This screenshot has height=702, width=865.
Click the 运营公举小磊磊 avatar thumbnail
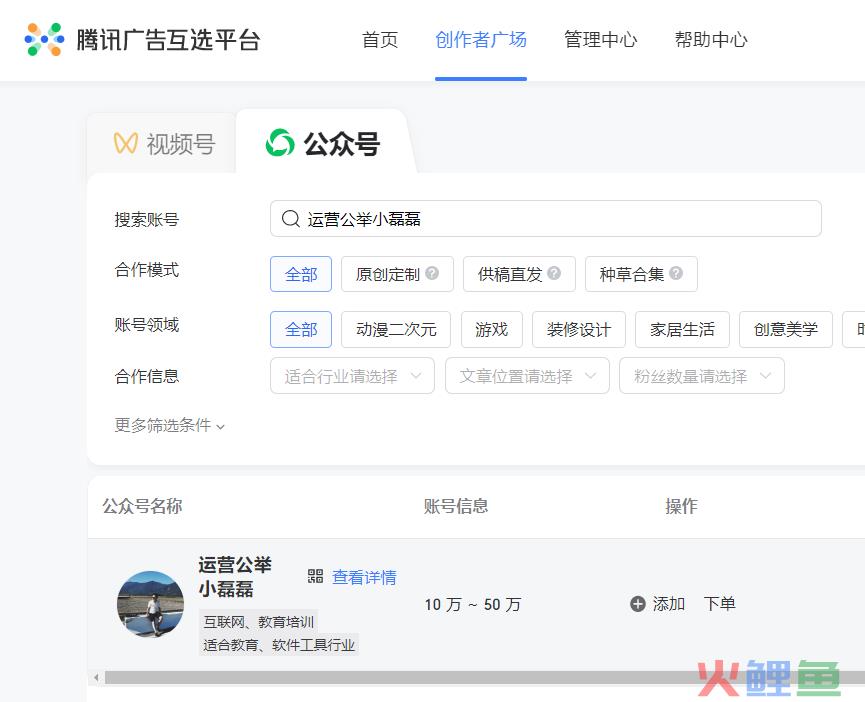(151, 604)
